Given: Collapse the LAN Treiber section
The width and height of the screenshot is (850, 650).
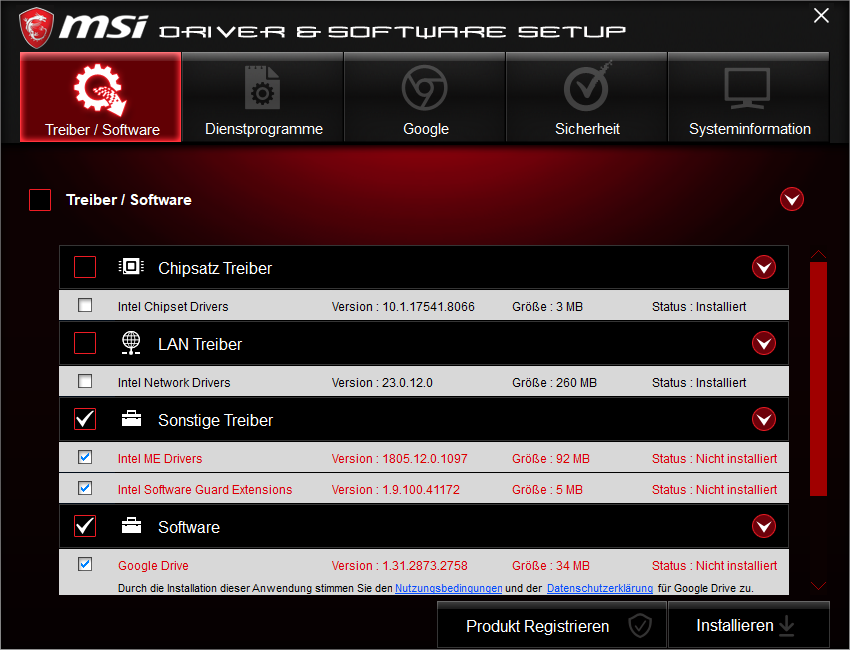Looking at the screenshot, I should pyautogui.click(x=764, y=343).
